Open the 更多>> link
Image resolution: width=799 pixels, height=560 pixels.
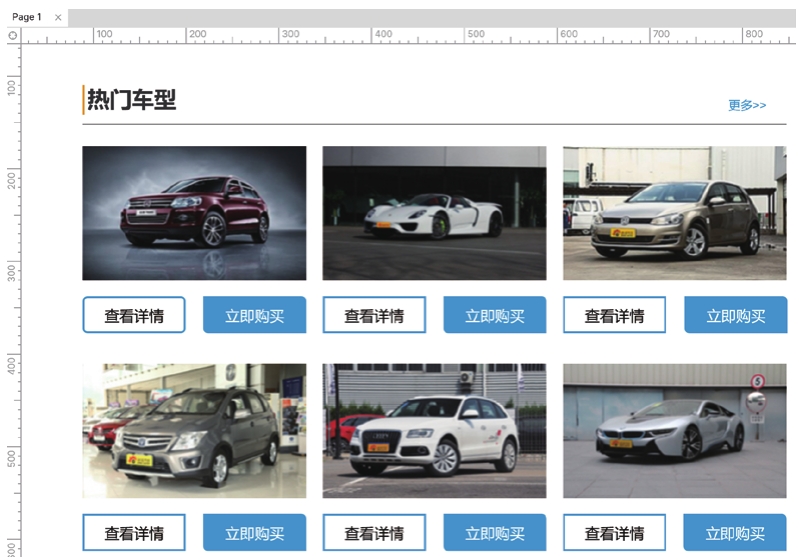pos(747,105)
